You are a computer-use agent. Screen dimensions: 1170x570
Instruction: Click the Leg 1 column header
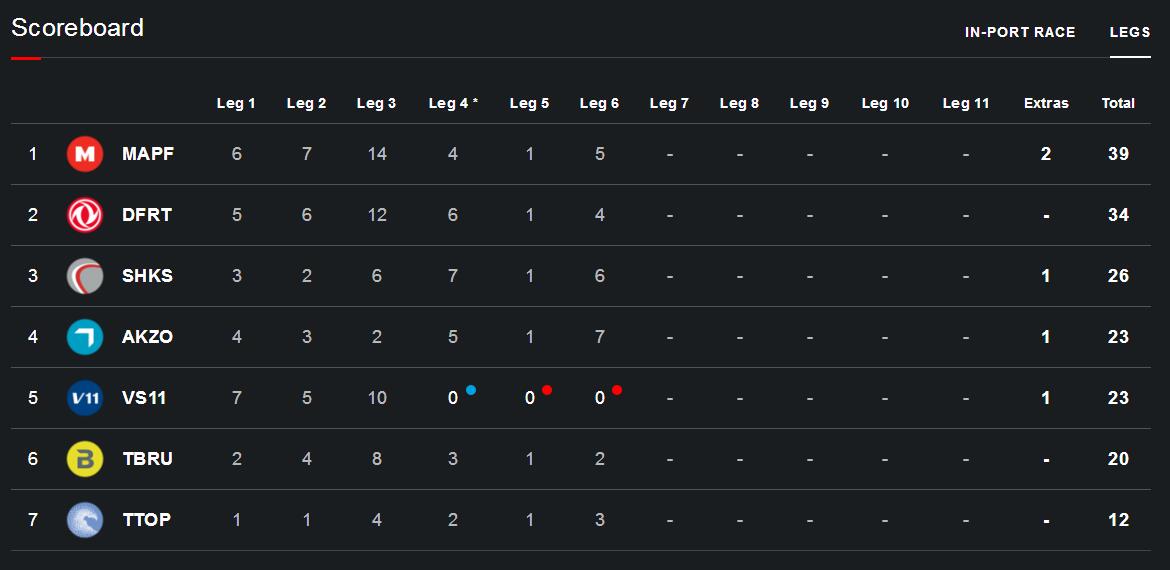point(236,103)
